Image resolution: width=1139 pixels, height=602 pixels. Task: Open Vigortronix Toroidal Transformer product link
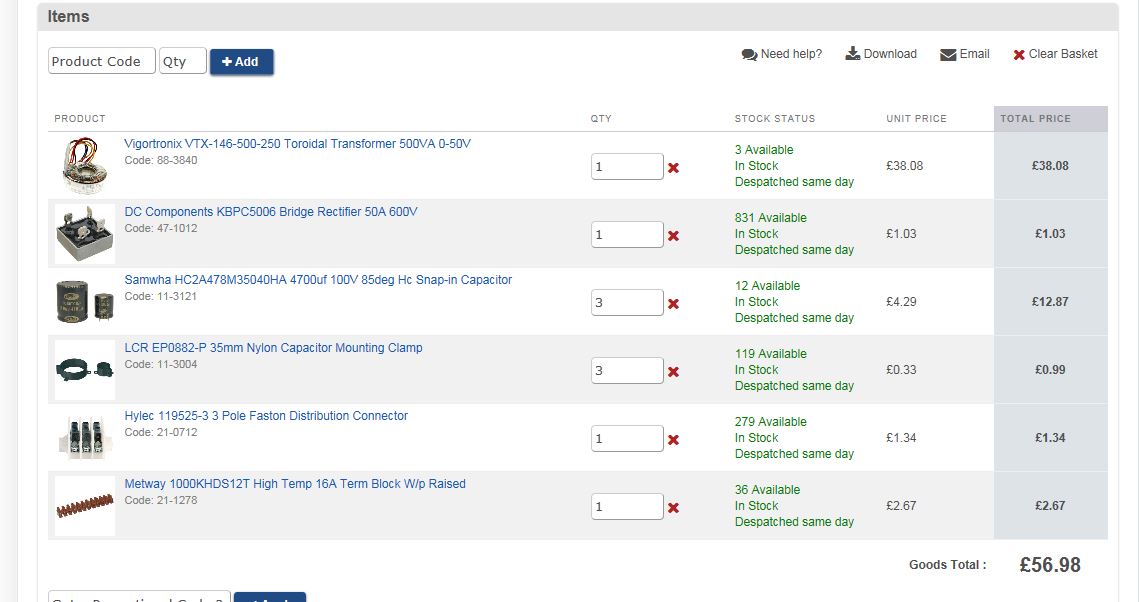coord(297,144)
